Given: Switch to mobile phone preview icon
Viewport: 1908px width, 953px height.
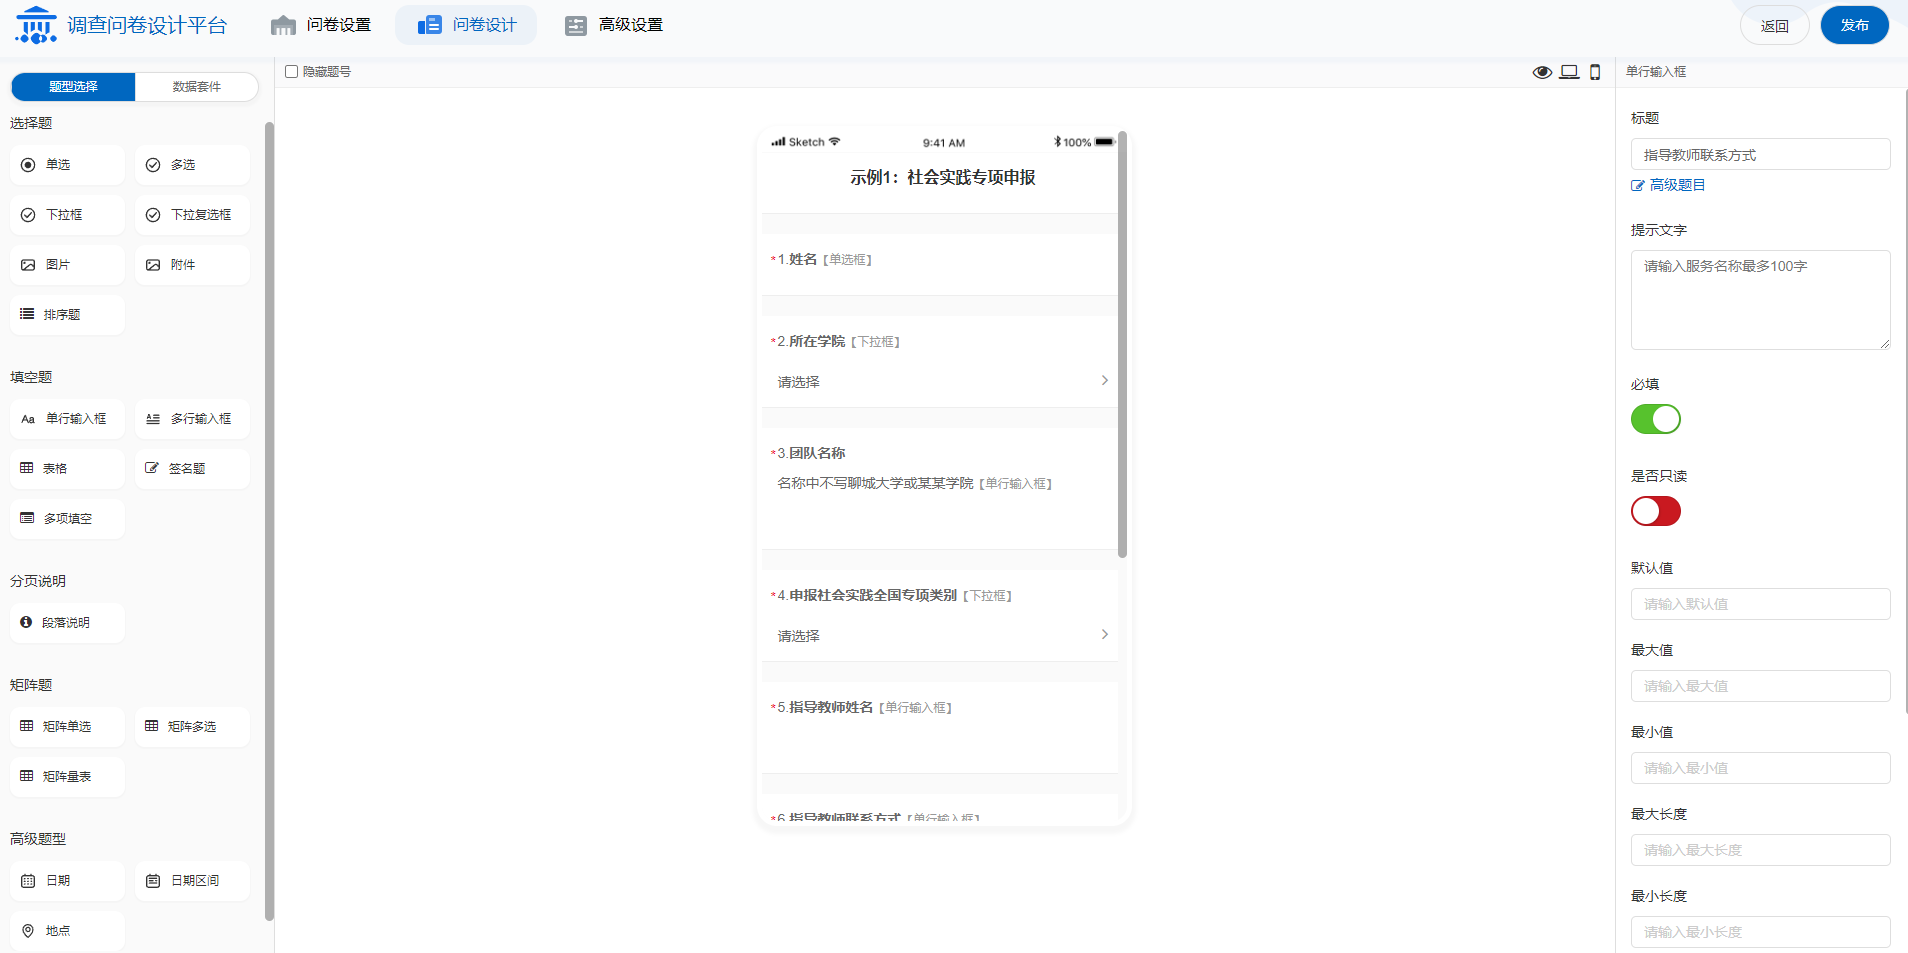Looking at the screenshot, I should pyautogui.click(x=1595, y=72).
